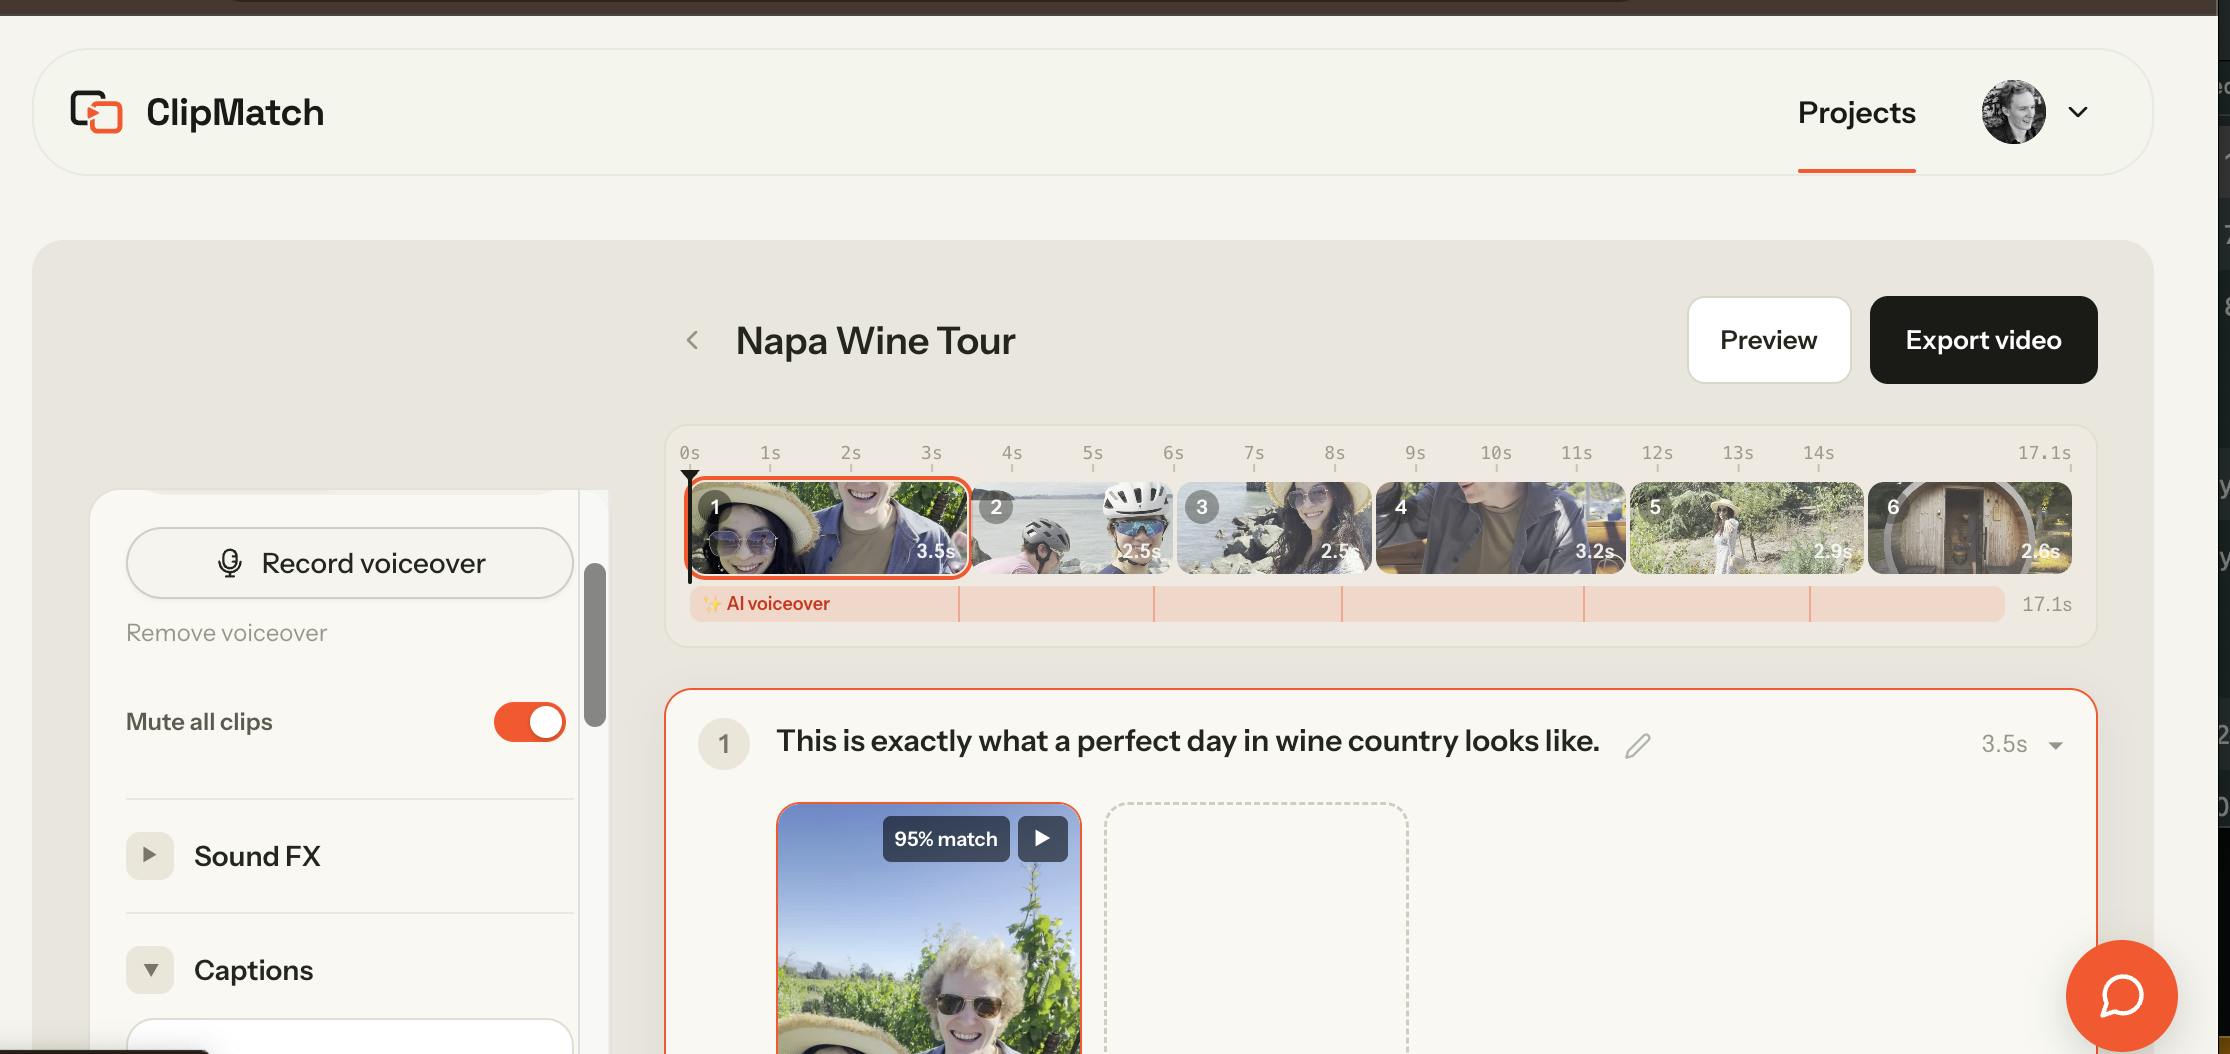Open the account menu chevron
This screenshot has width=2230, height=1054.
(x=2078, y=112)
